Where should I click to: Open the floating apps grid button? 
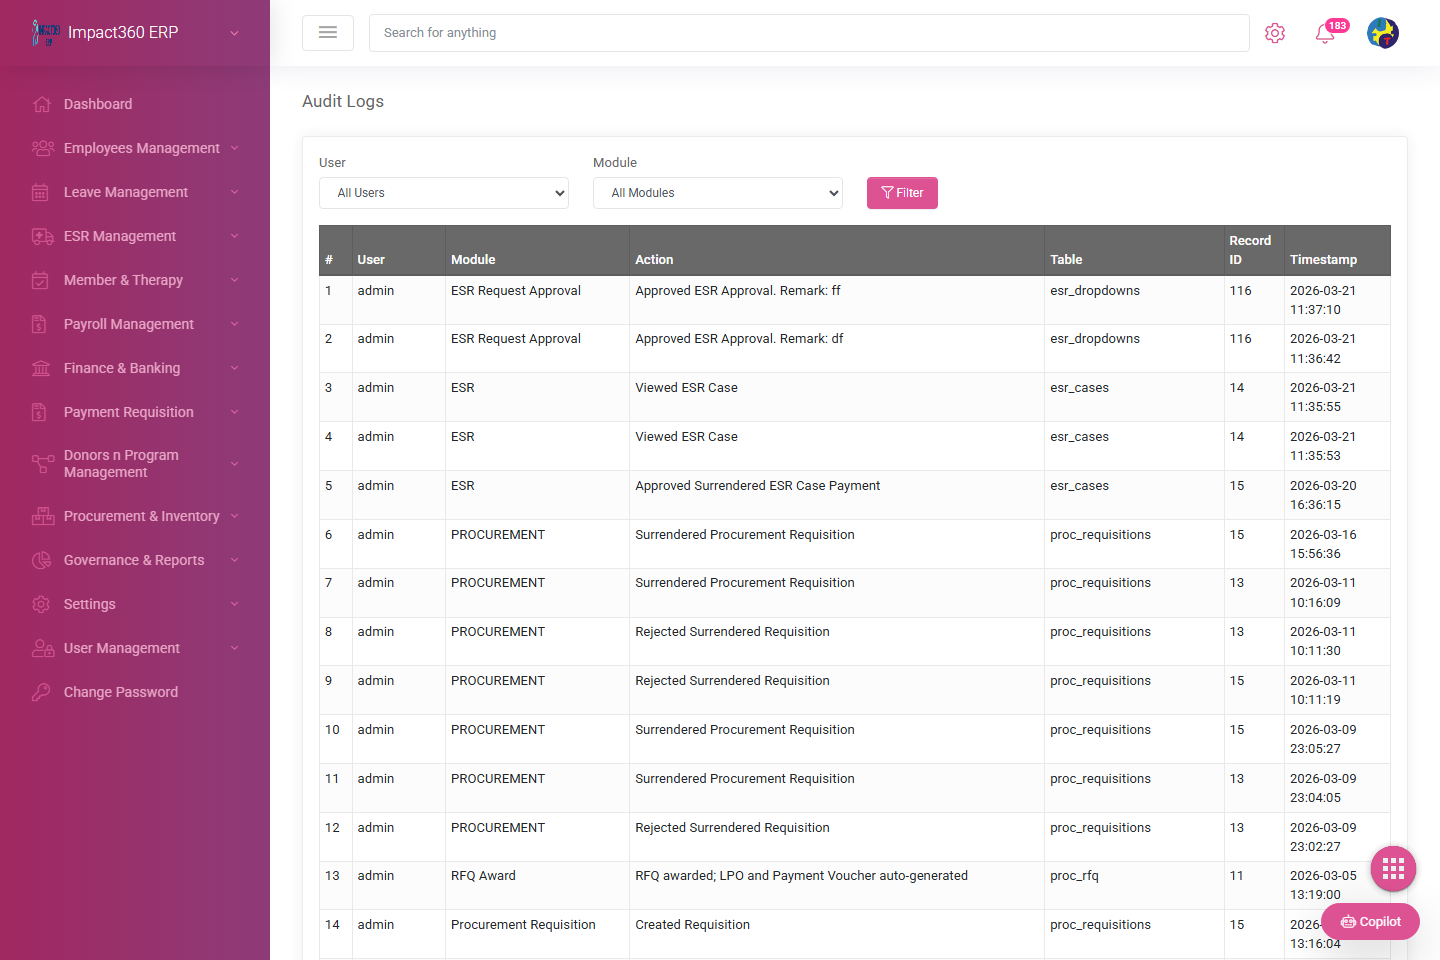pos(1393,869)
